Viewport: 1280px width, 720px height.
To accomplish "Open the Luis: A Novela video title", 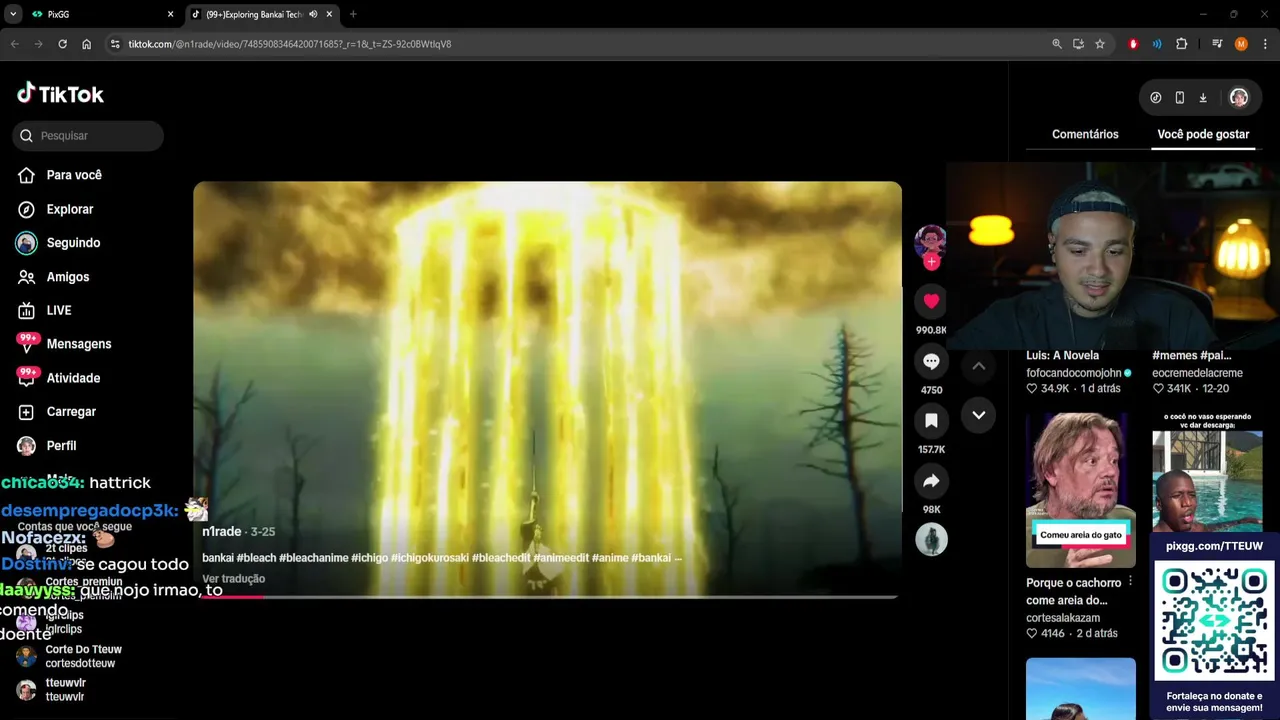I will (x=1062, y=355).
